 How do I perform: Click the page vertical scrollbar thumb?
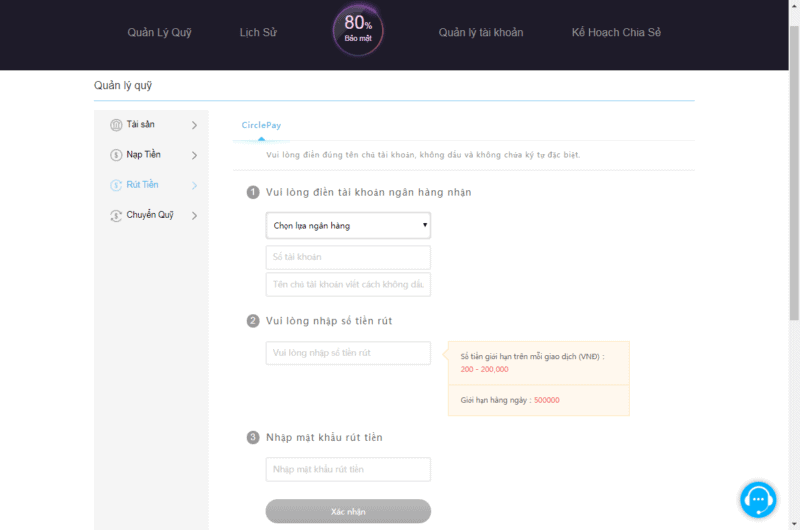[x=794, y=172]
